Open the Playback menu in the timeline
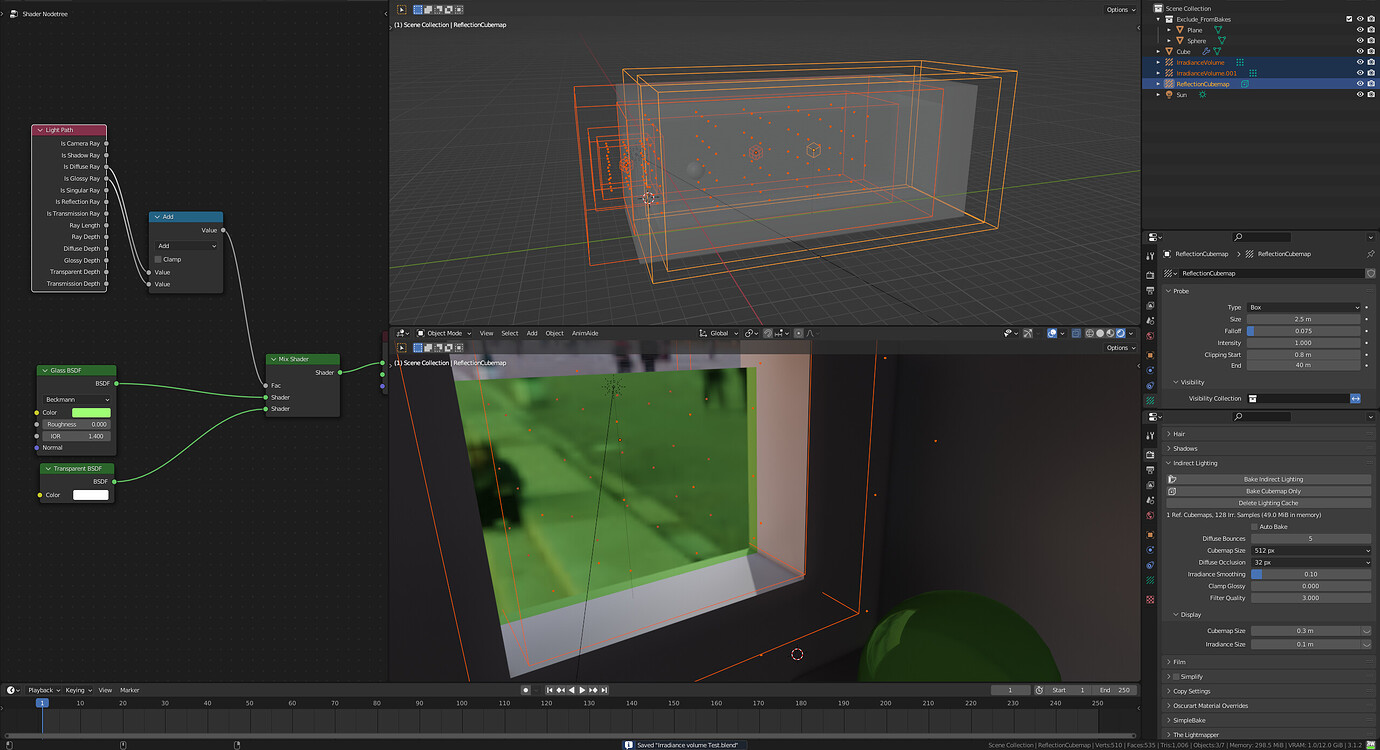Image resolution: width=1380 pixels, height=750 pixels. [43, 690]
